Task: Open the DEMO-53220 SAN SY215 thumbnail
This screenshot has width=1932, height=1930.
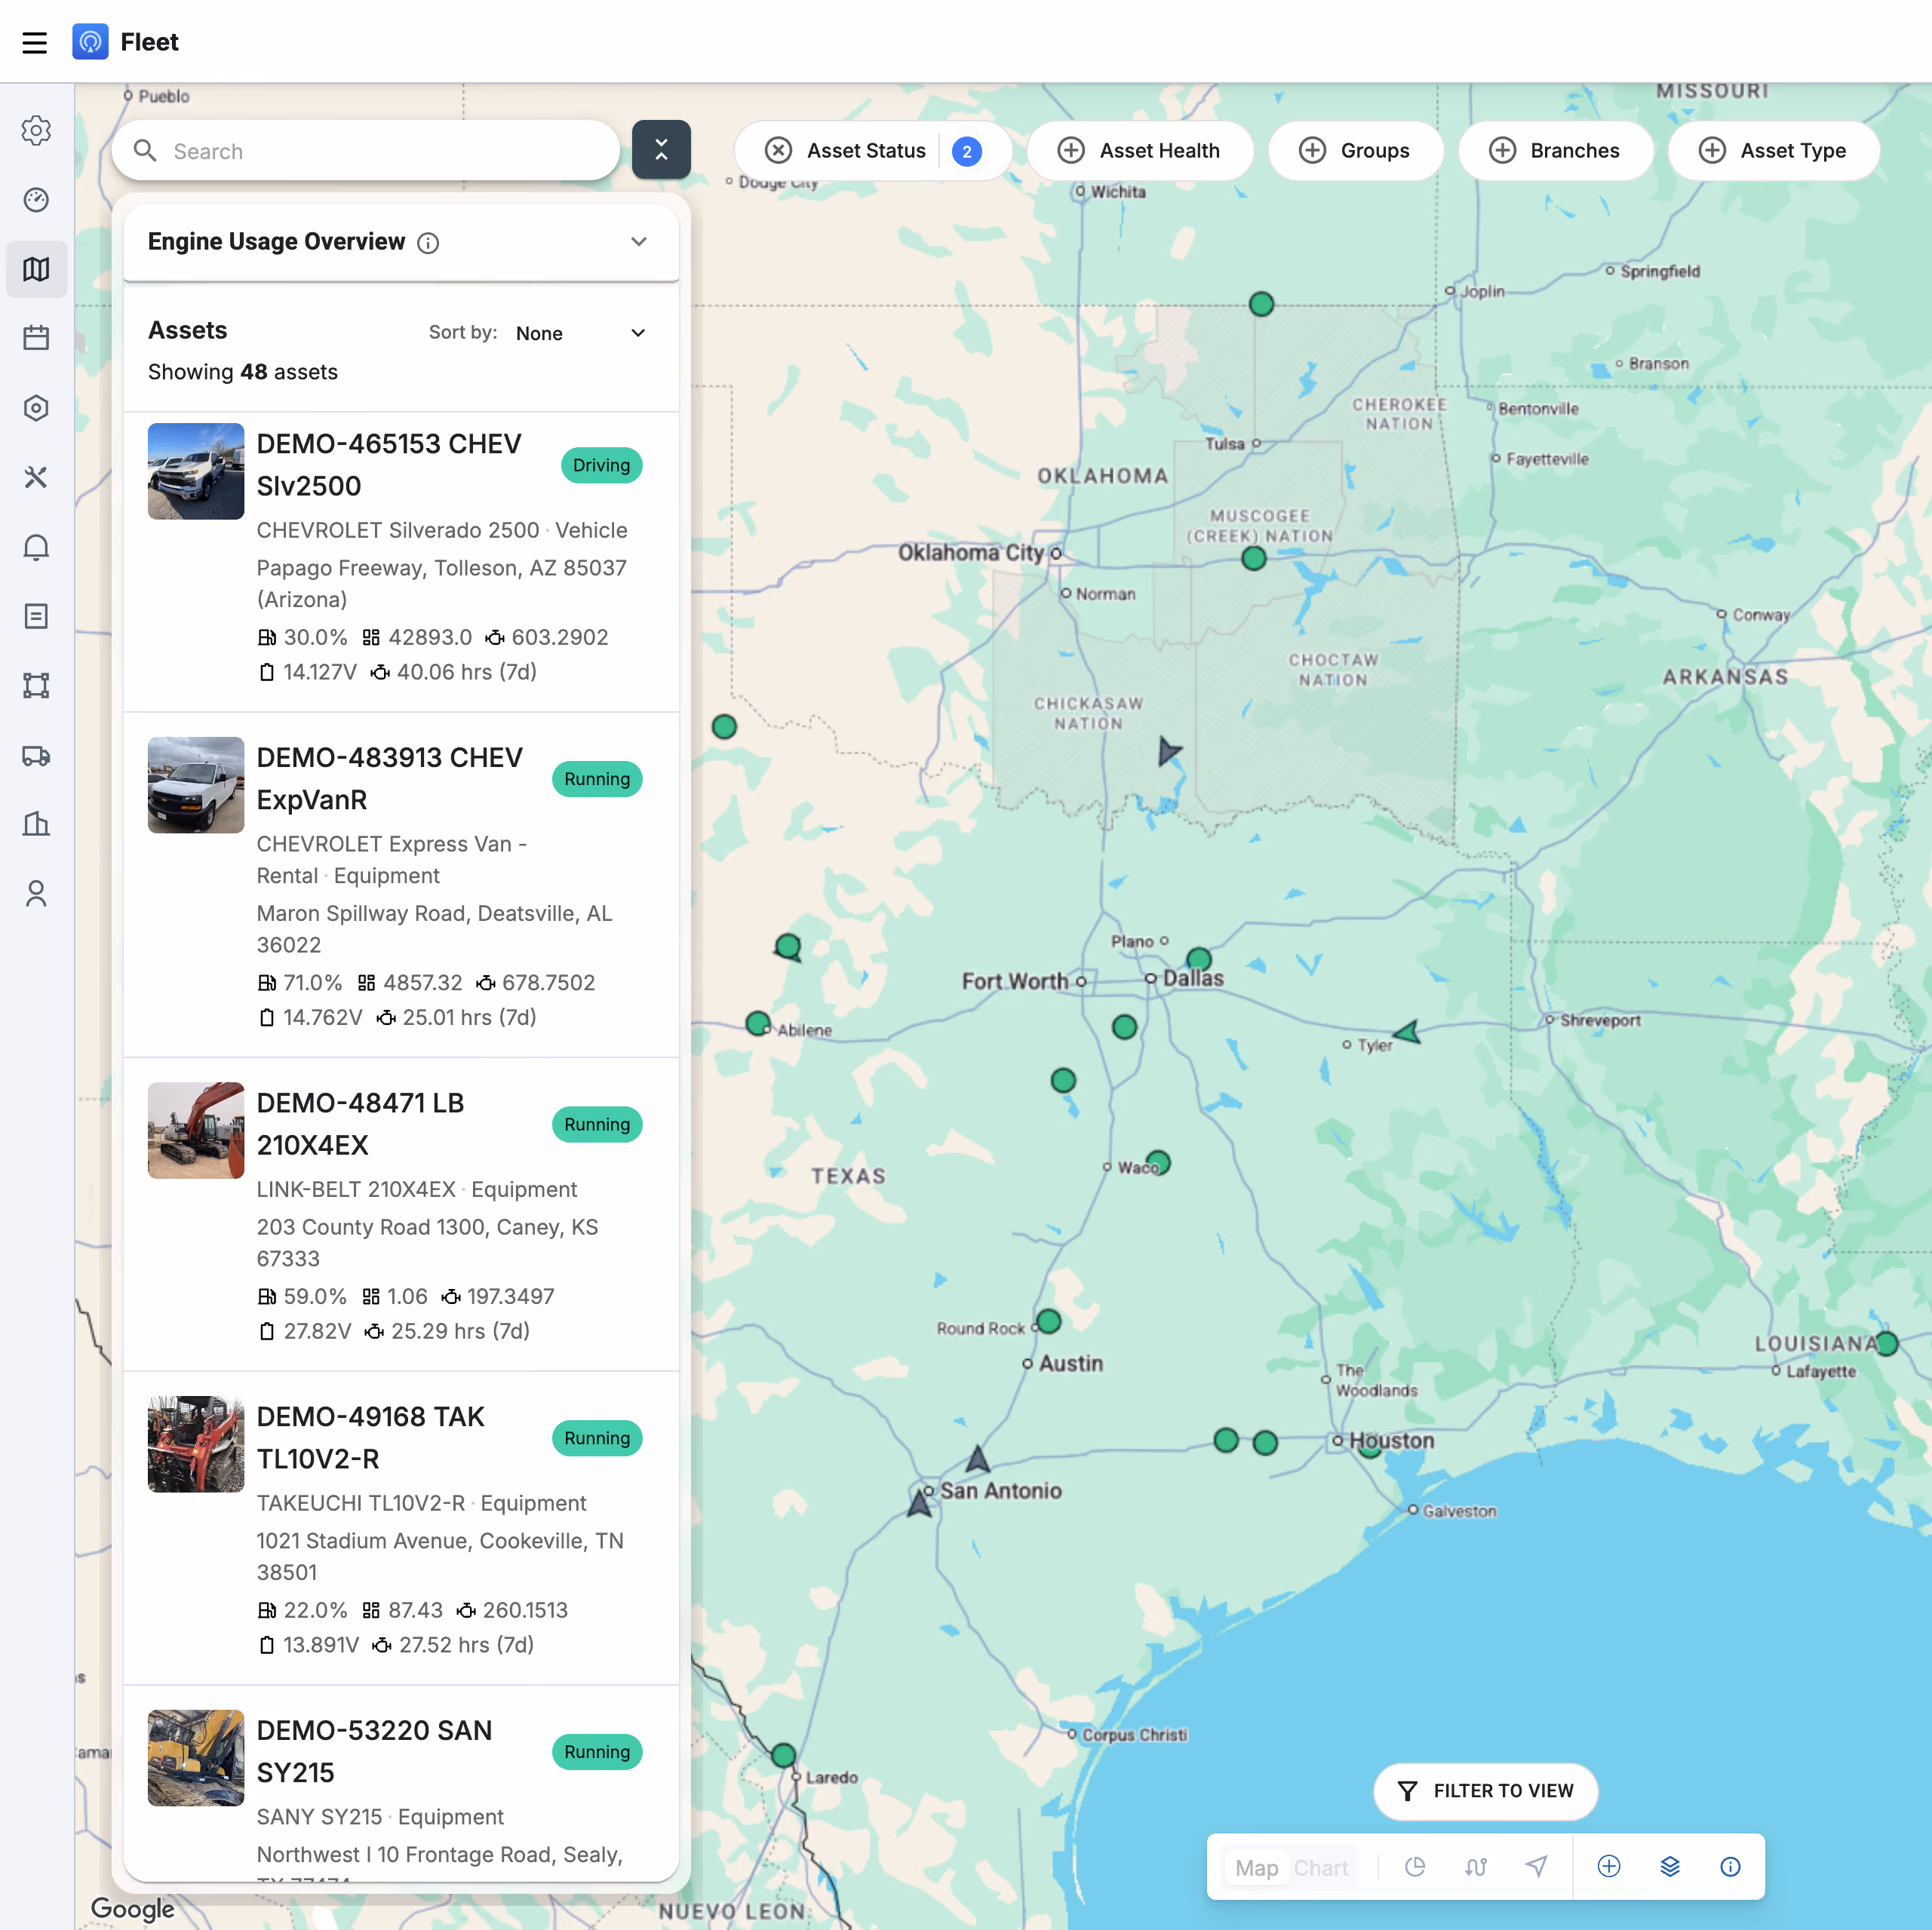Action: [196, 1758]
